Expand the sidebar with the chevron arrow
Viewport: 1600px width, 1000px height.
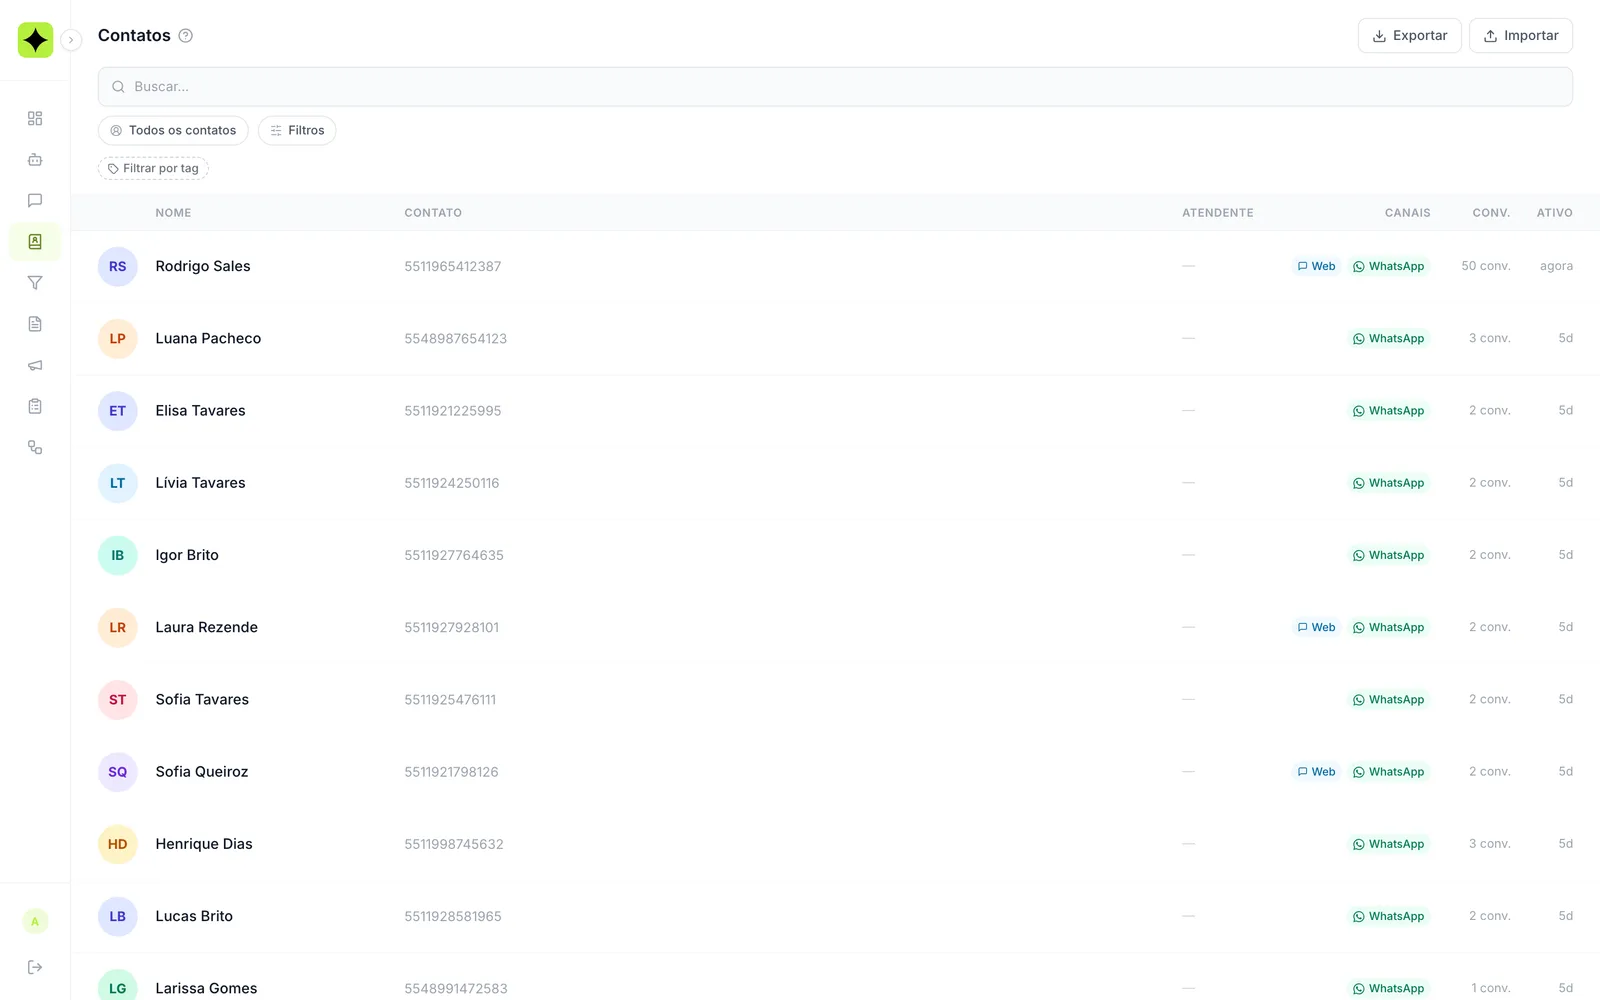[x=71, y=40]
